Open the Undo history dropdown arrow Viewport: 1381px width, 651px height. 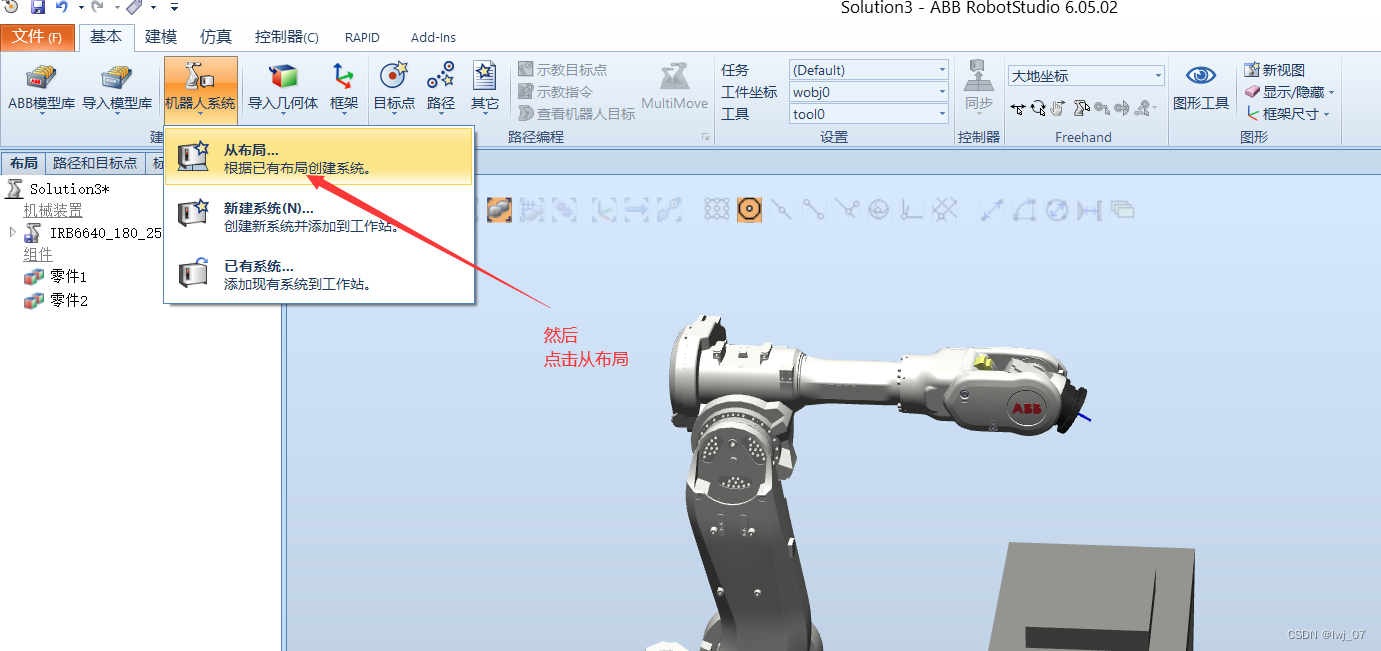pyautogui.click(x=80, y=8)
